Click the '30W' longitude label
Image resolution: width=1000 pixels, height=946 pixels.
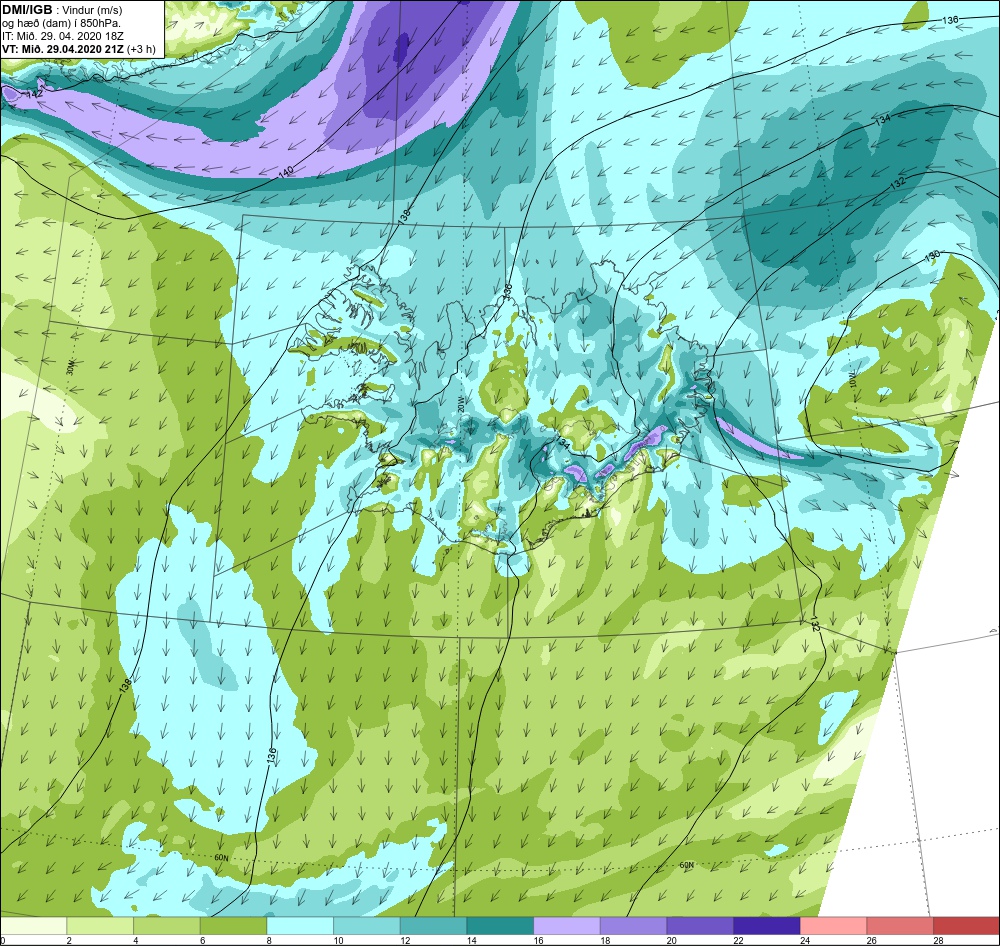pyautogui.click(x=70, y=367)
